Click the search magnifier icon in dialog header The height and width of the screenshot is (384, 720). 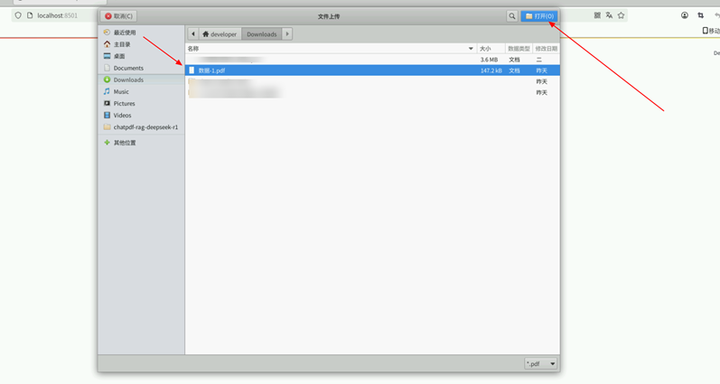(512, 16)
